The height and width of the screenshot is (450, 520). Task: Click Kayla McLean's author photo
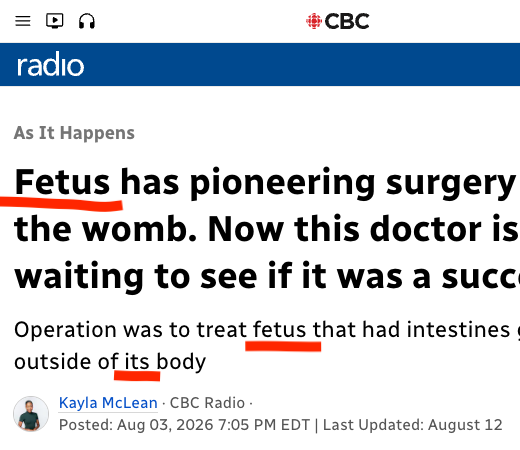pyautogui.click(x=31, y=414)
